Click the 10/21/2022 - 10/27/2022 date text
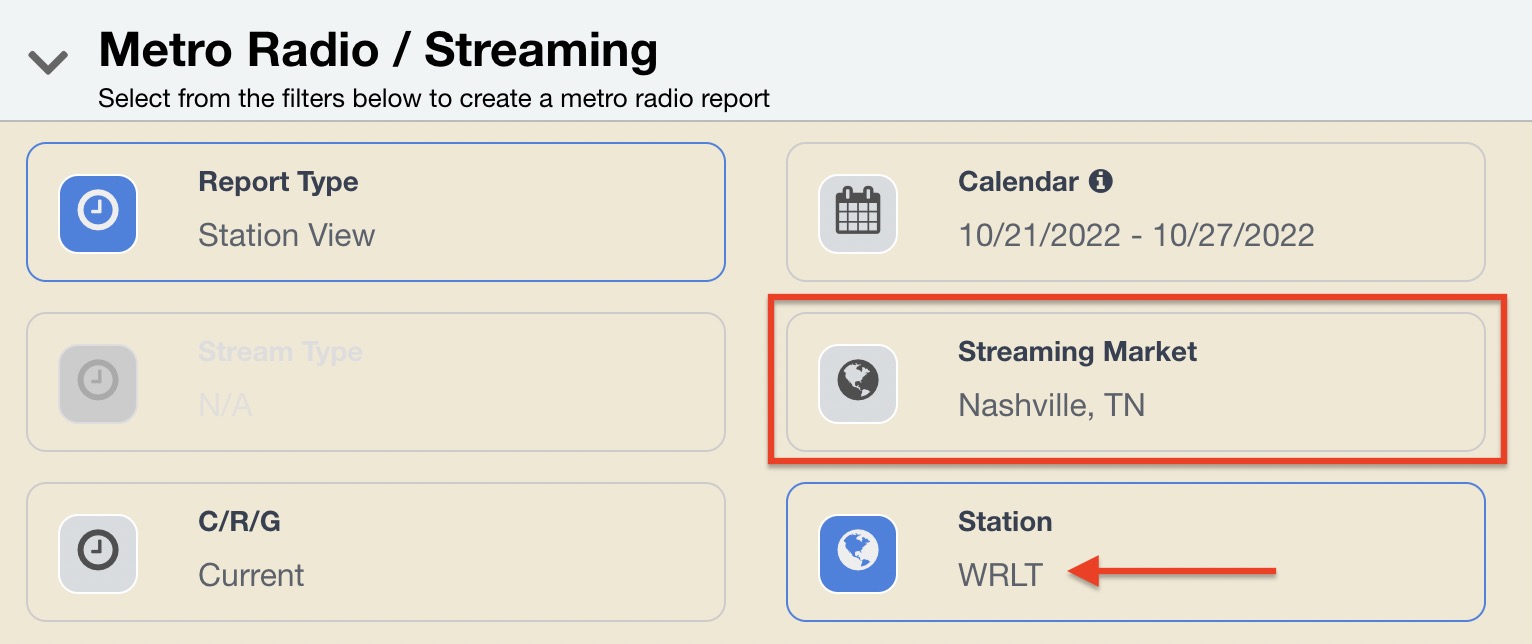1532x644 pixels. [1136, 235]
